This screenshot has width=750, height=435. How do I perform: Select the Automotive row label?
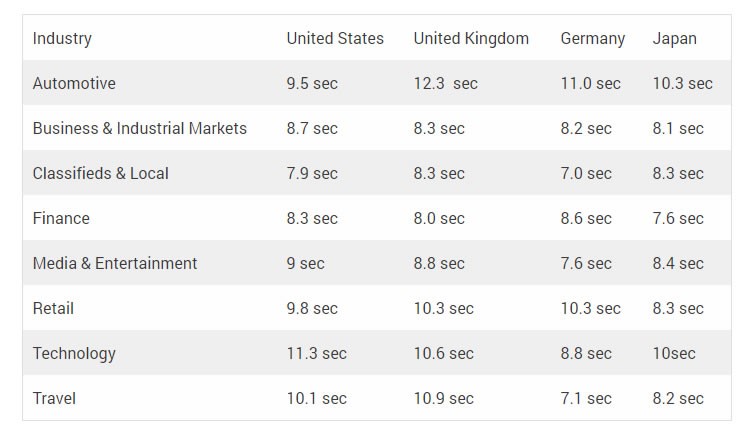[74, 83]
